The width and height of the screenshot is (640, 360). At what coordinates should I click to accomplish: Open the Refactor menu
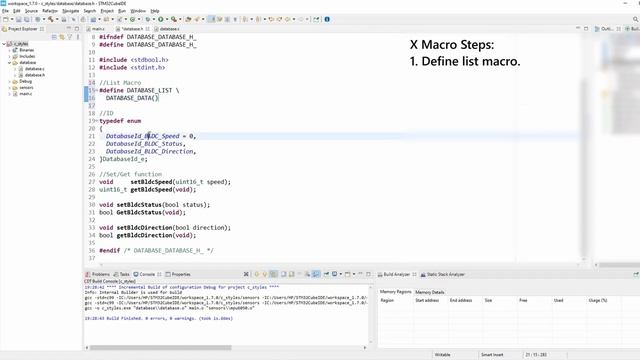[50, 11]
